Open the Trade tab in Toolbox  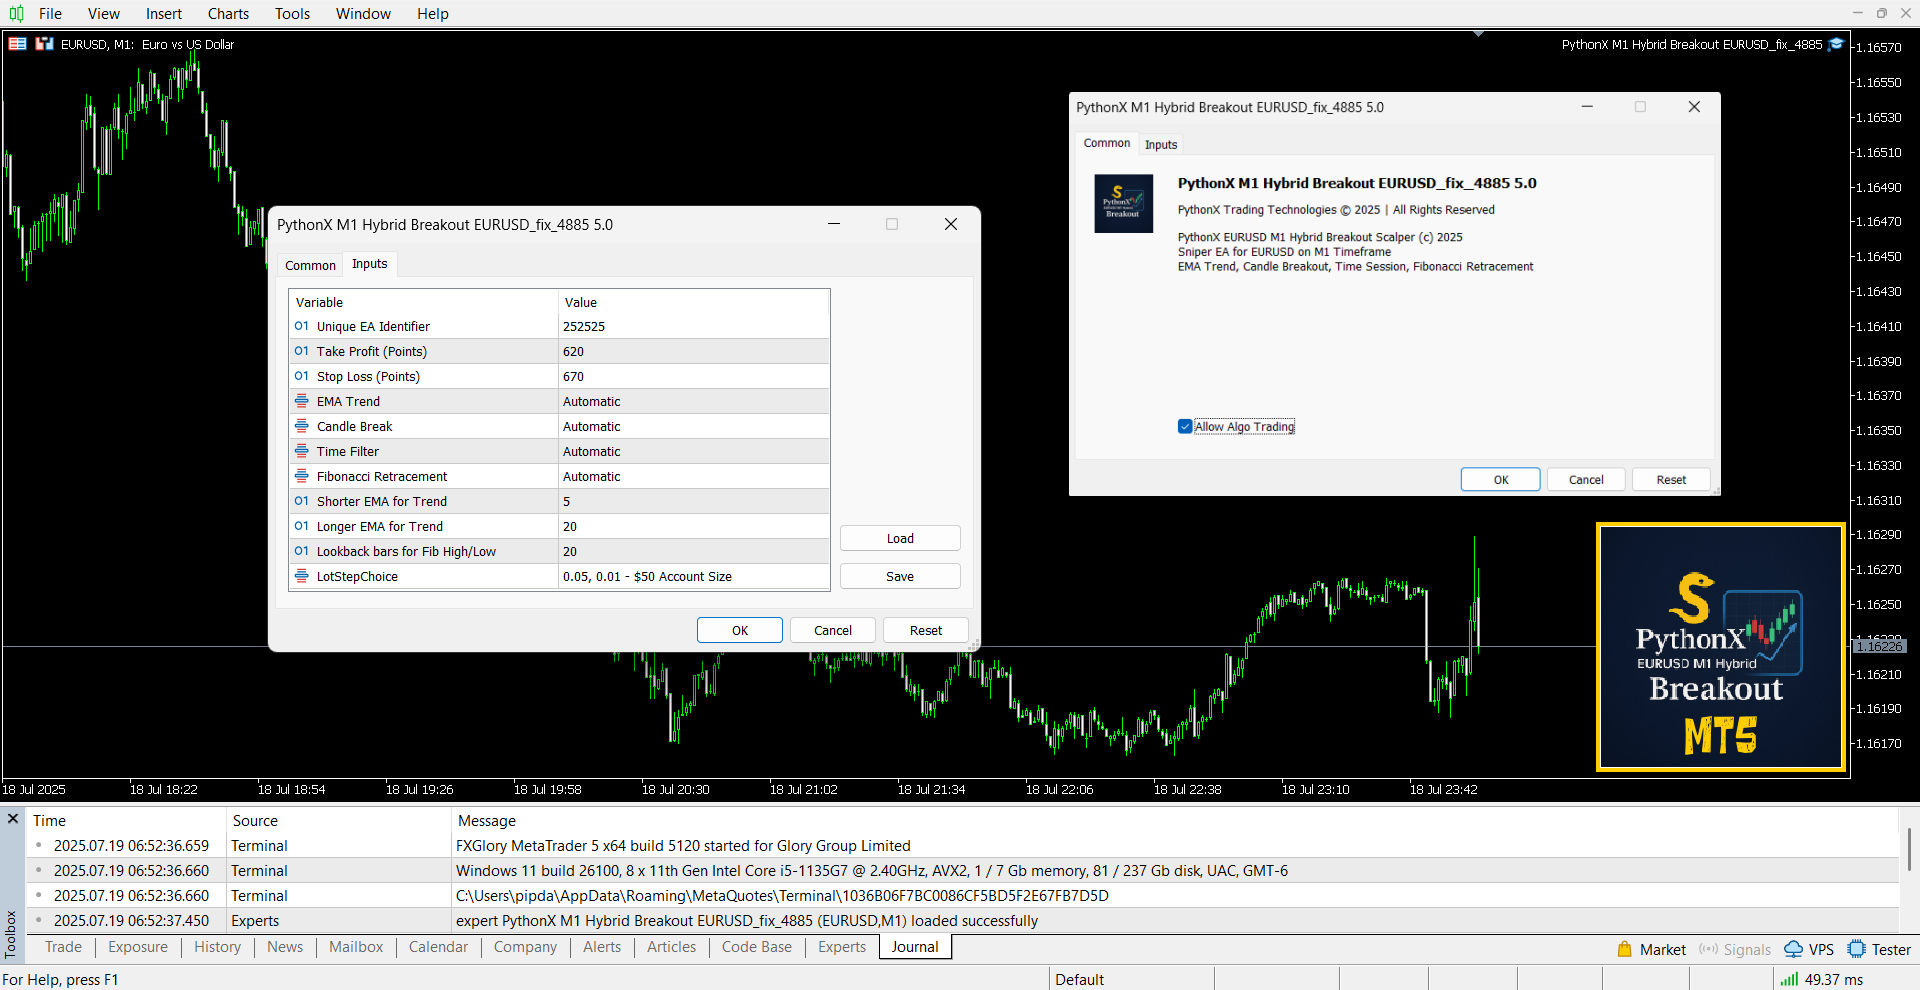63,947
